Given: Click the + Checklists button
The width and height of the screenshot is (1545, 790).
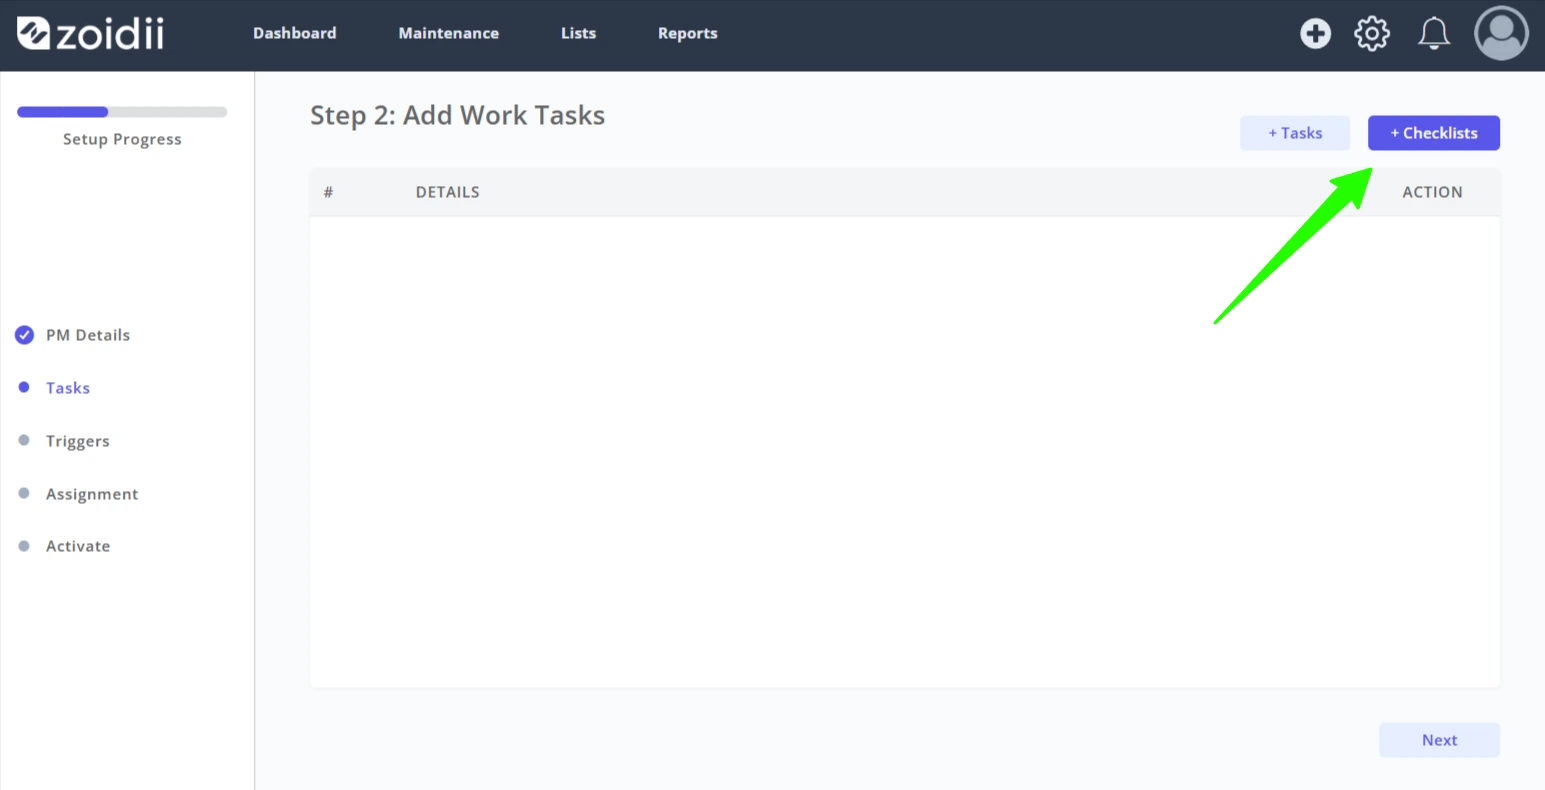Looking at the screenshot, I should 1434,133.
